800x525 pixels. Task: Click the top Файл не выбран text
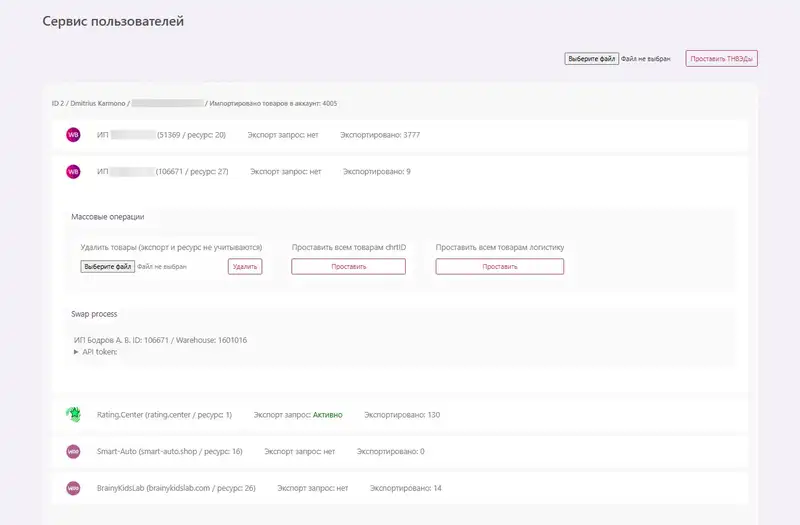(645, 59)
